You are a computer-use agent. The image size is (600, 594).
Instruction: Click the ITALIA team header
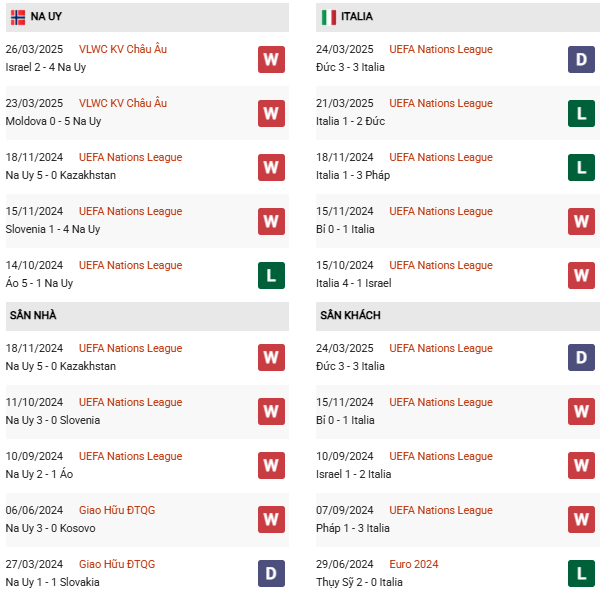tap(357, 17)
